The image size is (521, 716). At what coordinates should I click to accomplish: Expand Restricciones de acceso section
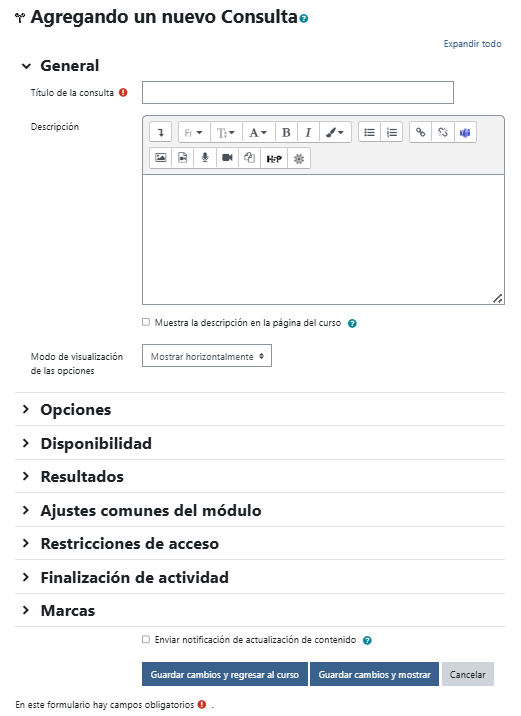(x=26, y=543)
